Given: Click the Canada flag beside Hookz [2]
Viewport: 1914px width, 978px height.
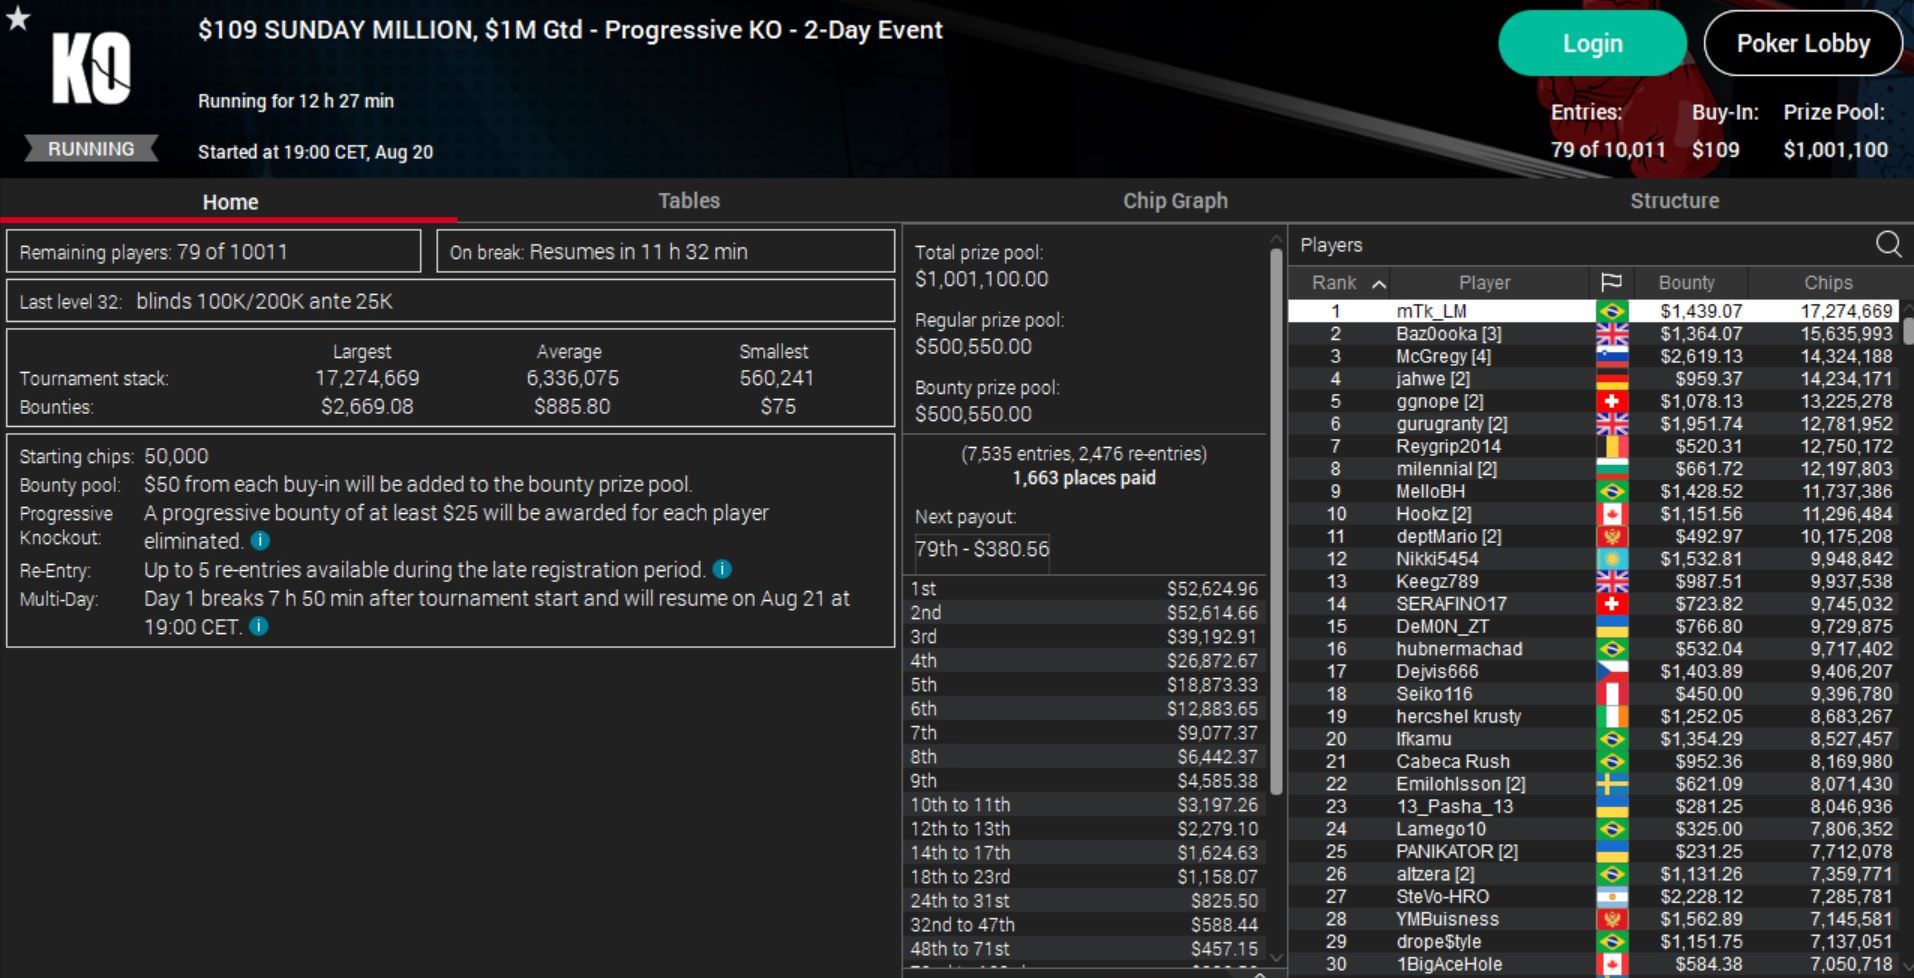Looking at the screenshot, I should tap(1612, 514).
